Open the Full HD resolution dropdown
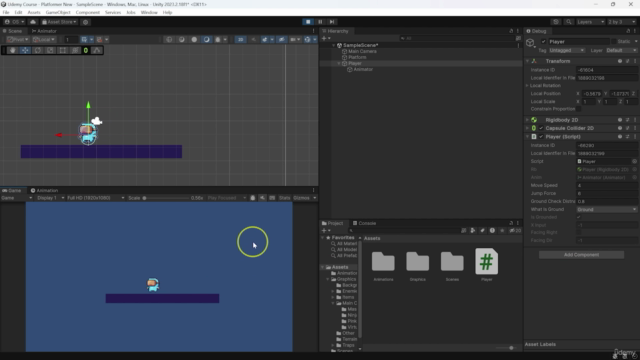The image size is (640, 360). pos(96,198)
